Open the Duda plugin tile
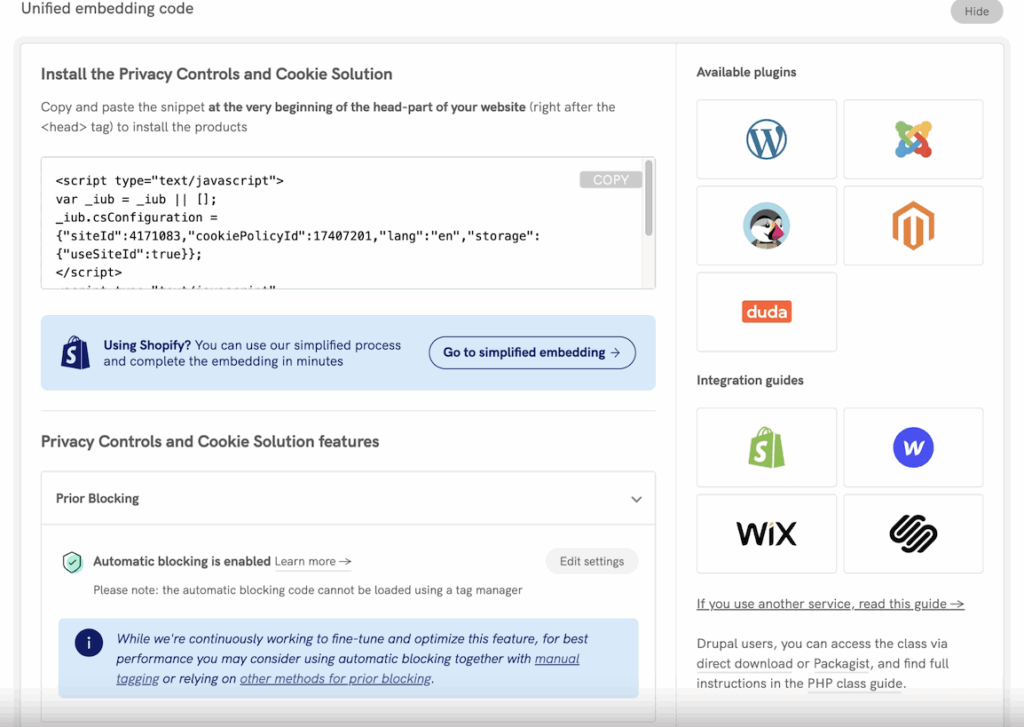1024x727 pixels. [766, 312]
